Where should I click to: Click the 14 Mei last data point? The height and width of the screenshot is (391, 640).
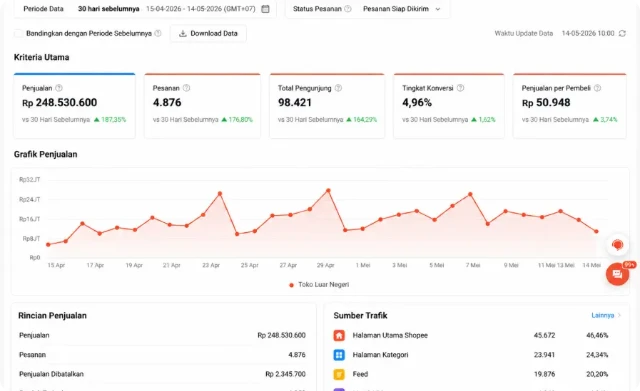tap(596, 231)
